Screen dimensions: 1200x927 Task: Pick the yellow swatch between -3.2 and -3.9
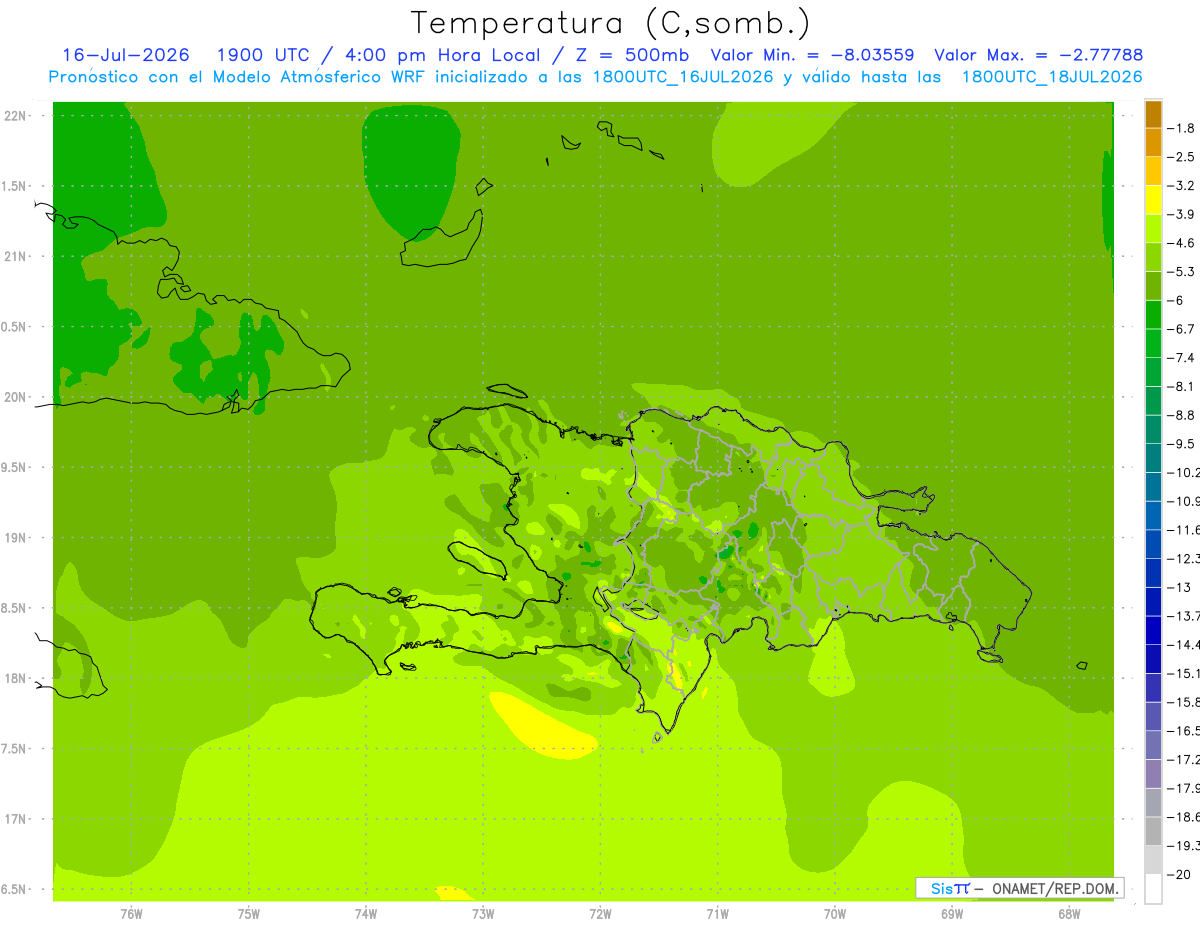coord(1153,200)
